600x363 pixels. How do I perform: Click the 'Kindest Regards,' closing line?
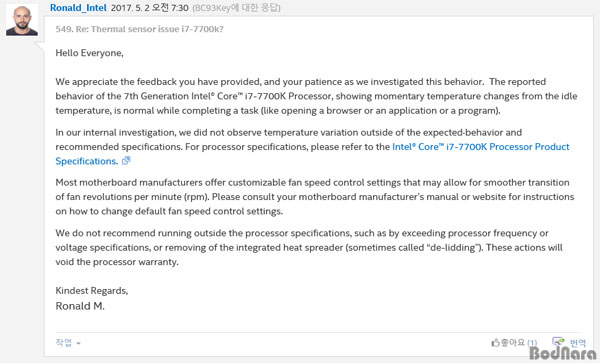[x=92, y=291]
